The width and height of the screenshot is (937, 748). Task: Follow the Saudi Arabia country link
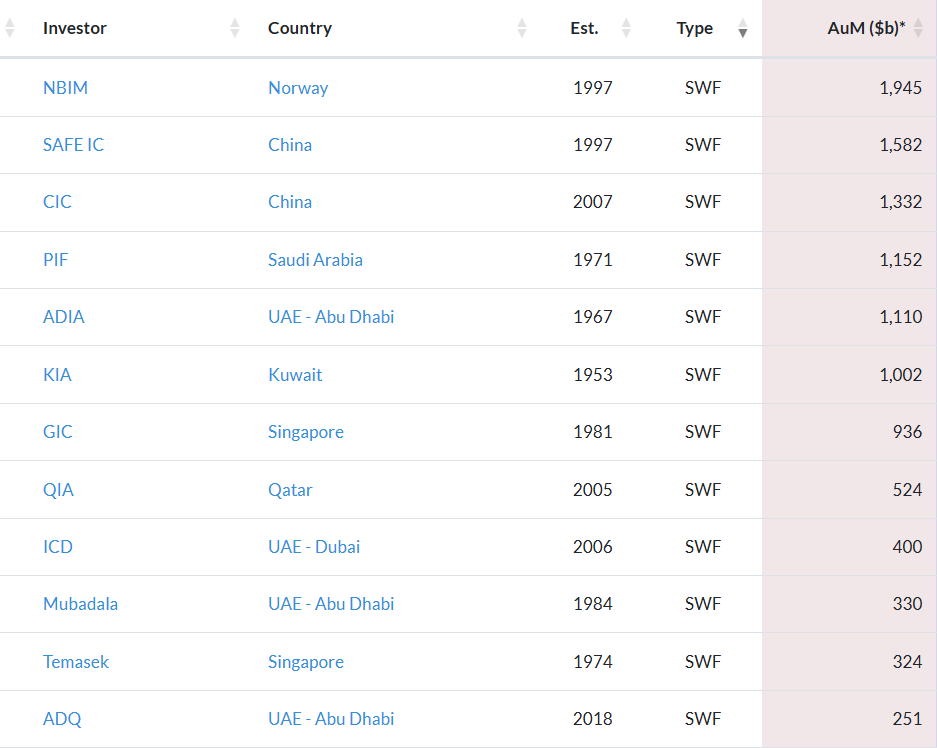[316, 260]
